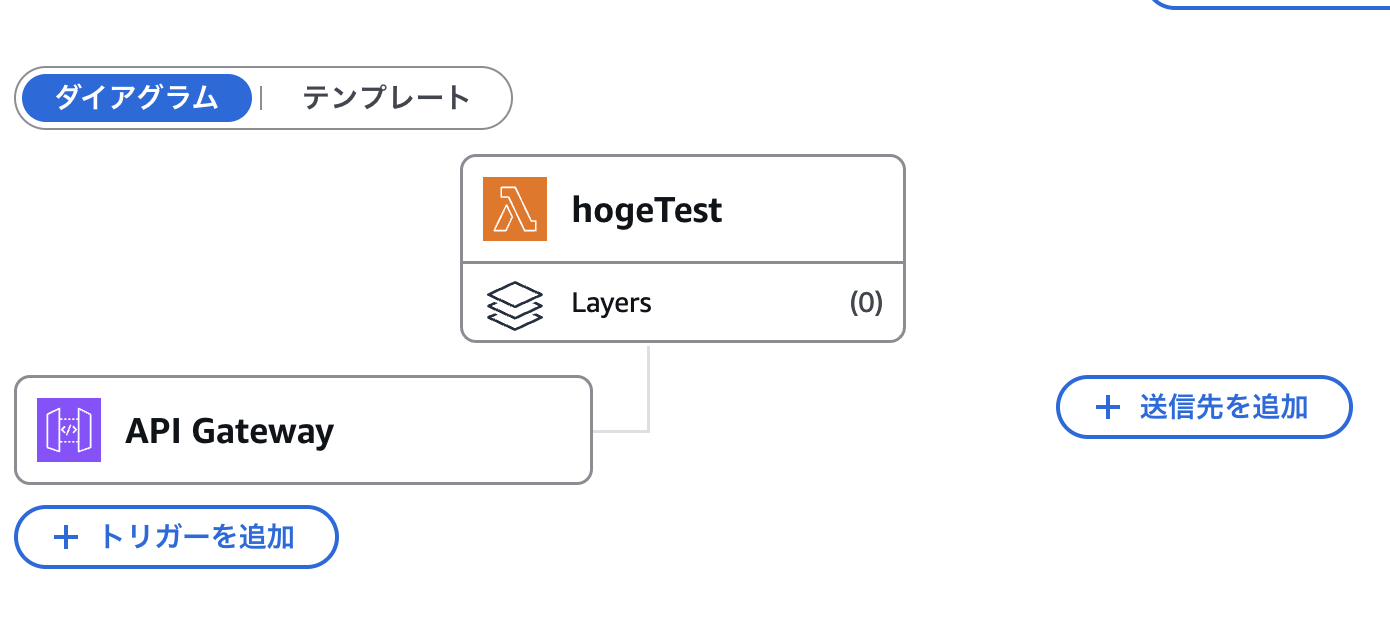Toggle back to diagram view mode
The height and width of the screenshot is (618, 1390).
click(135, 98)
